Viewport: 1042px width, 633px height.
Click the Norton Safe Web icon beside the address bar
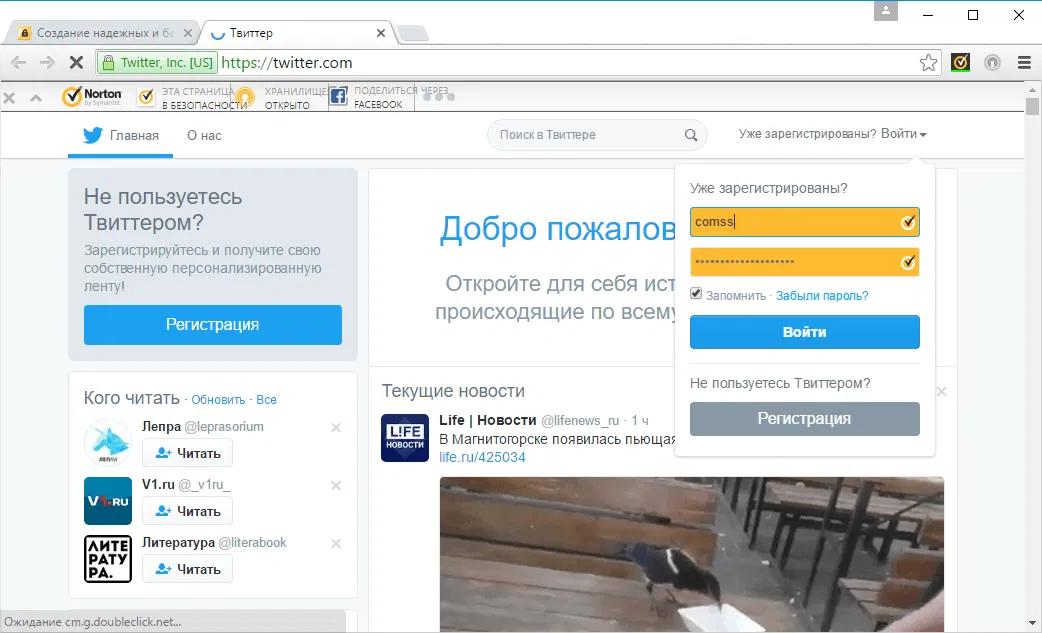pyautogui.click(x=961, y=62)
